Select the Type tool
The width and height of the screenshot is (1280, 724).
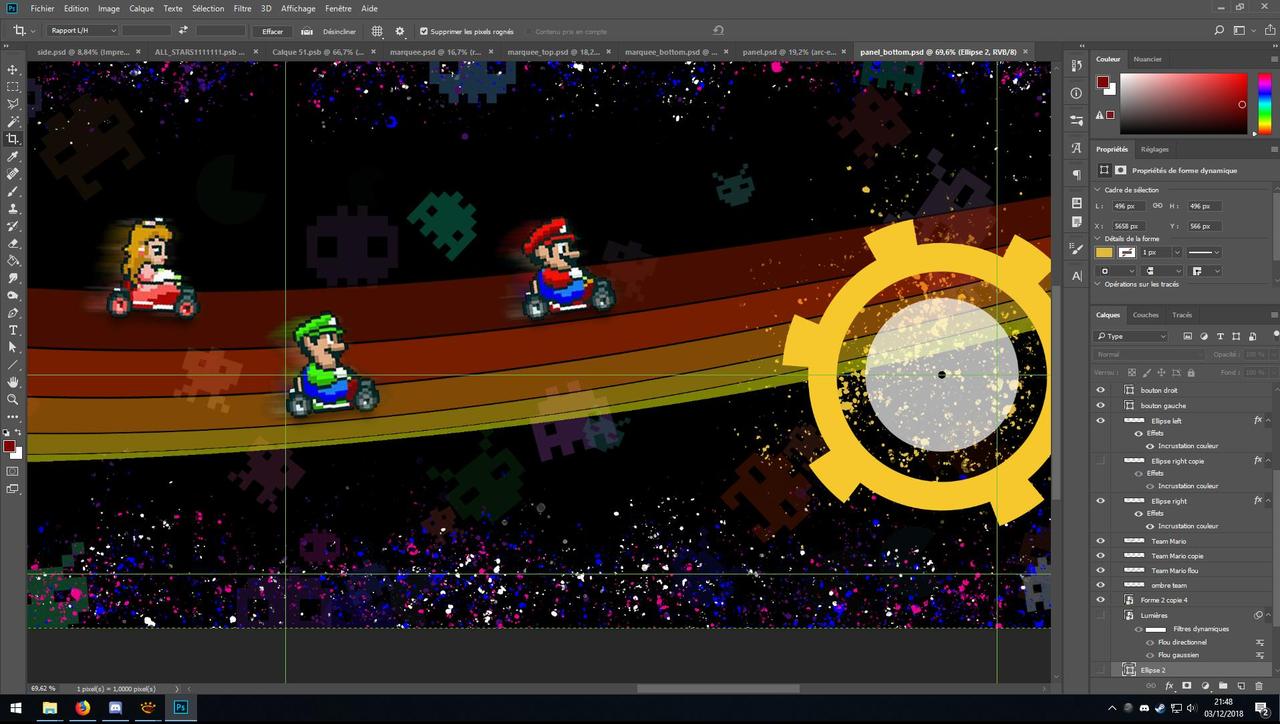pyautogui.click(x=13, y=329)
